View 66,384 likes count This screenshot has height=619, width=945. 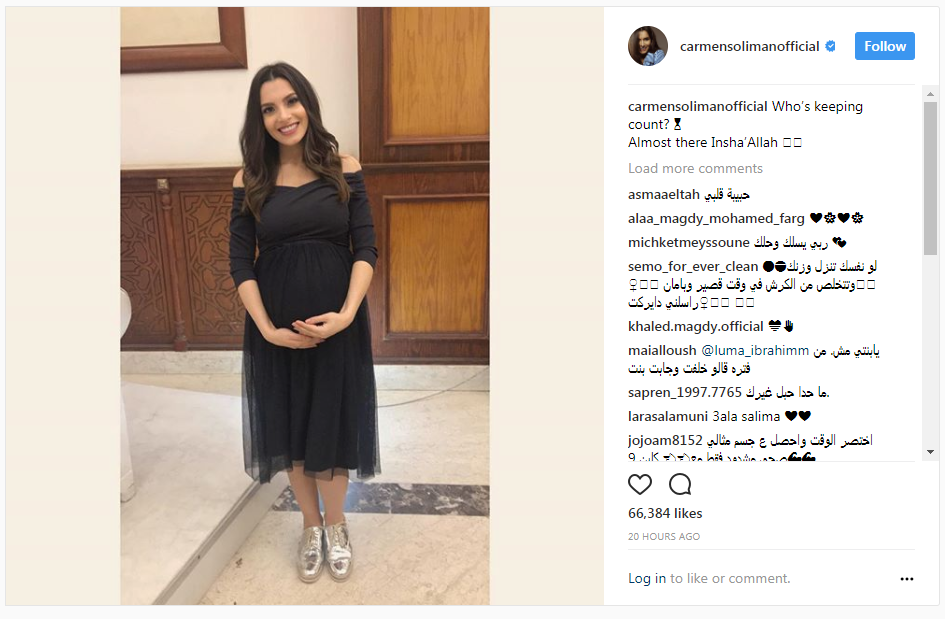(665, 514)
